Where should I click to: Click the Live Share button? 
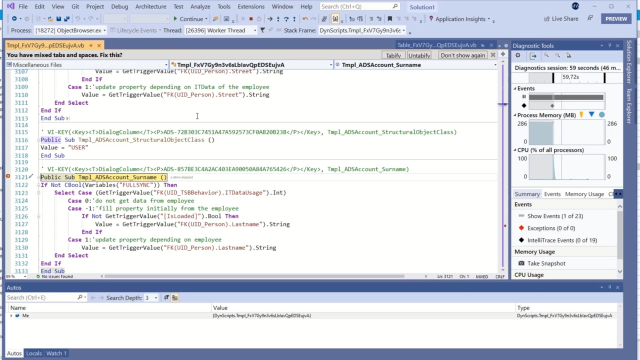pyautogui.click(x=561, y=19)
